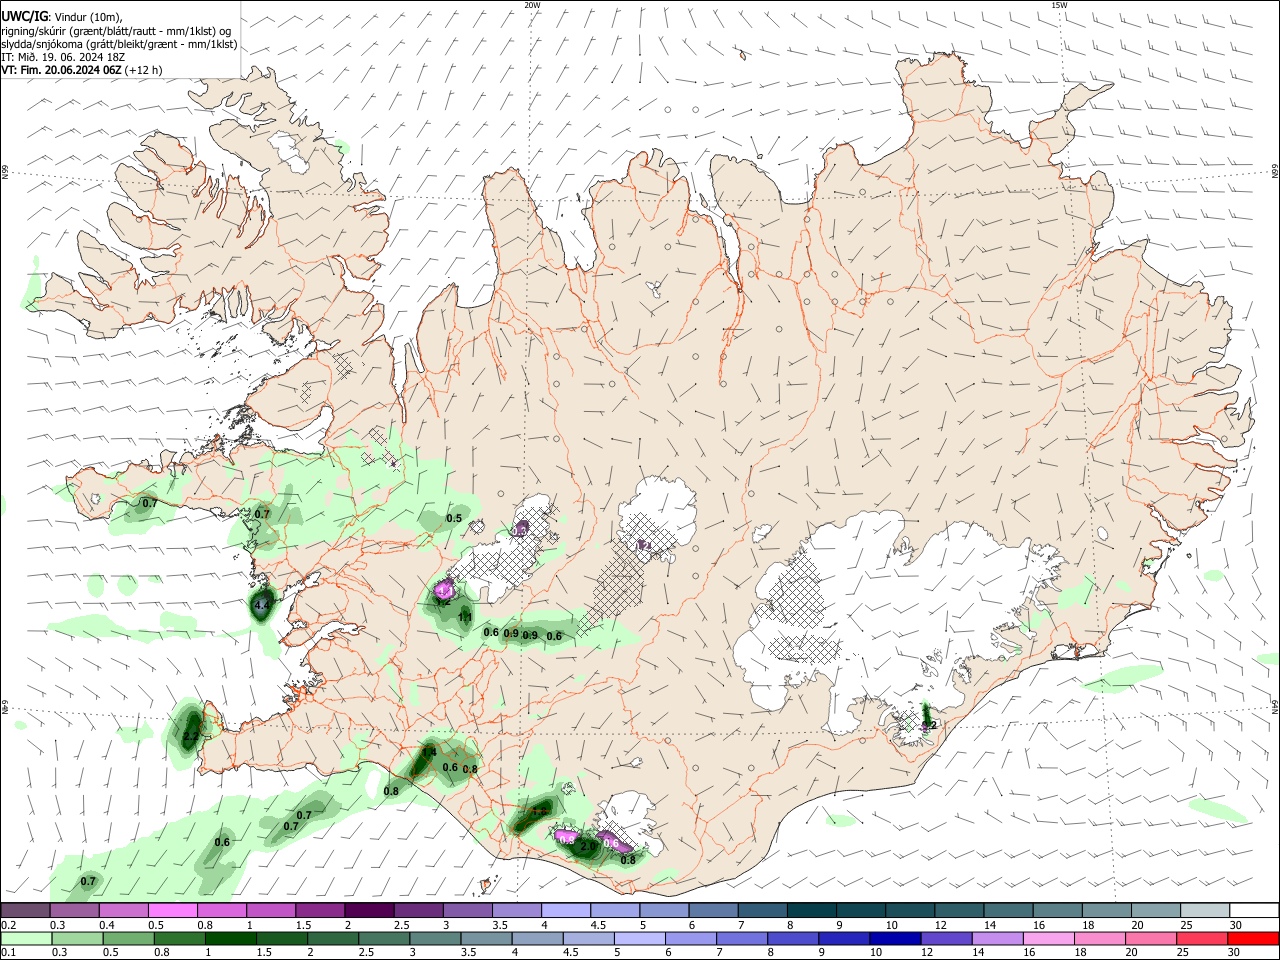Pick the bright pink 0.5 swatch in upper legend
Screen dimensions: 1280x960
click(173, 910)
